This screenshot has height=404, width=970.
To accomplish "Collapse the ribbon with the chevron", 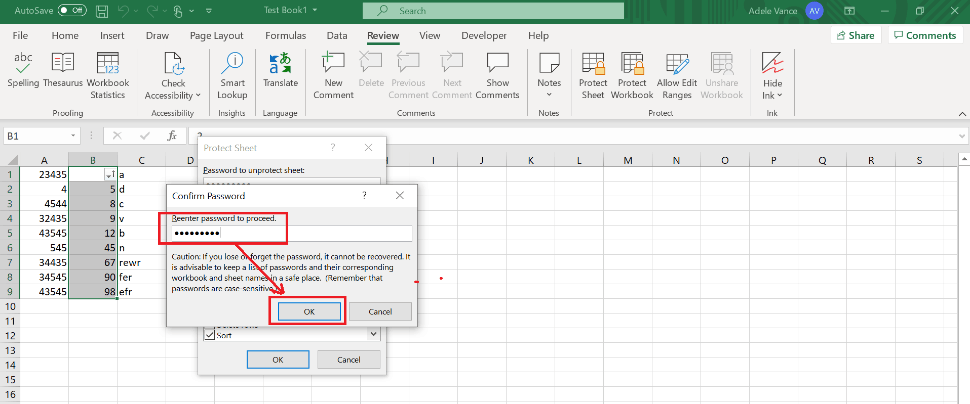I will (962, 114).
